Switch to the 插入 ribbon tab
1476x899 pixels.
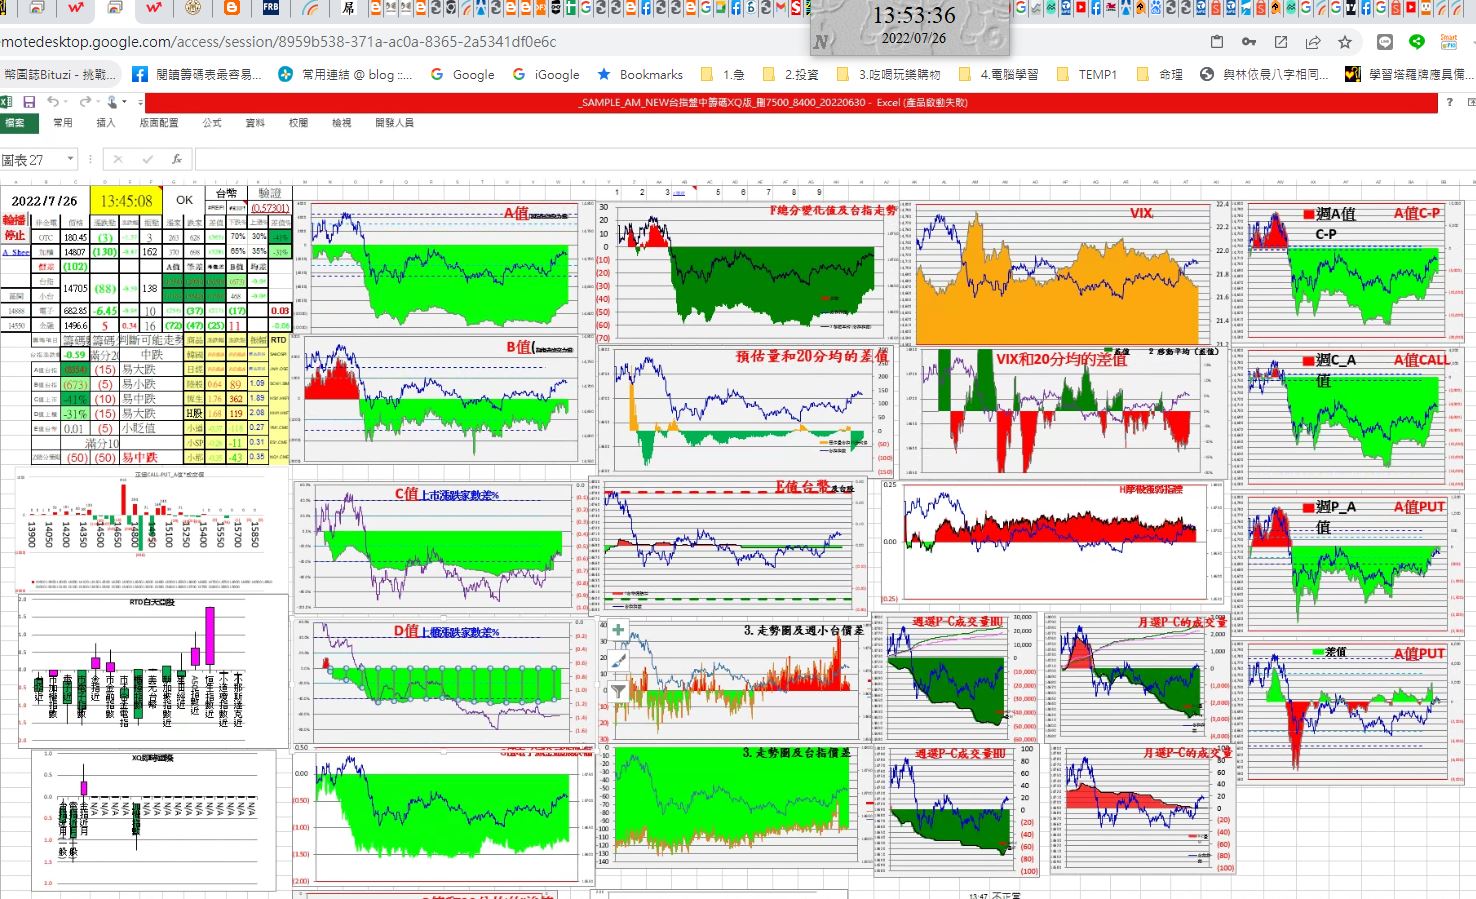105,123
